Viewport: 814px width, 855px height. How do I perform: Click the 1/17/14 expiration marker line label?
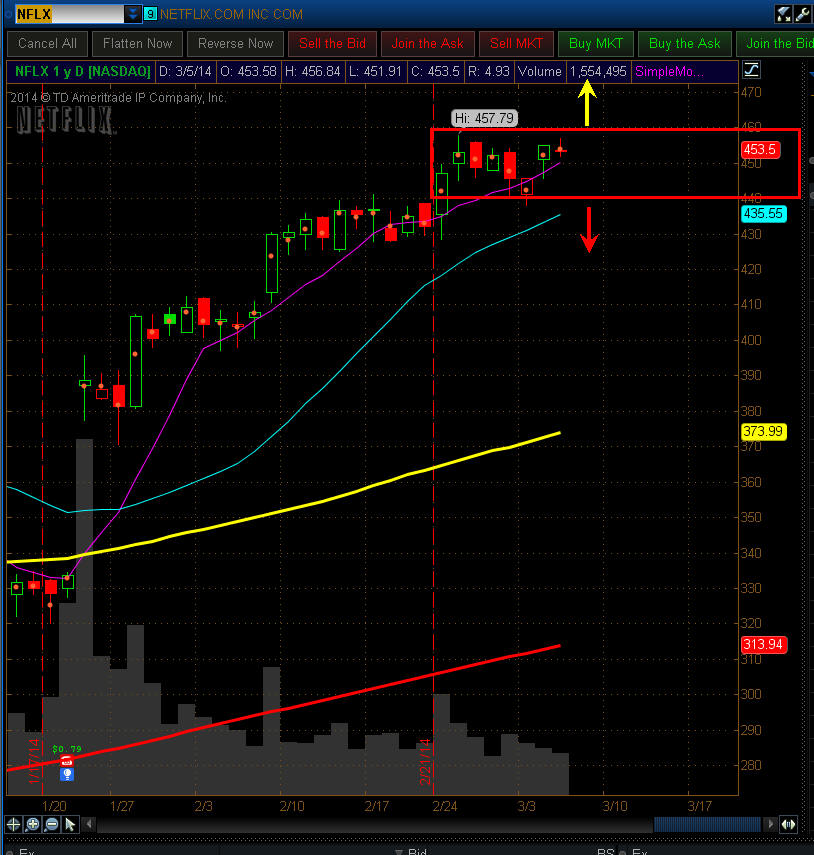(x=35, y=761)
